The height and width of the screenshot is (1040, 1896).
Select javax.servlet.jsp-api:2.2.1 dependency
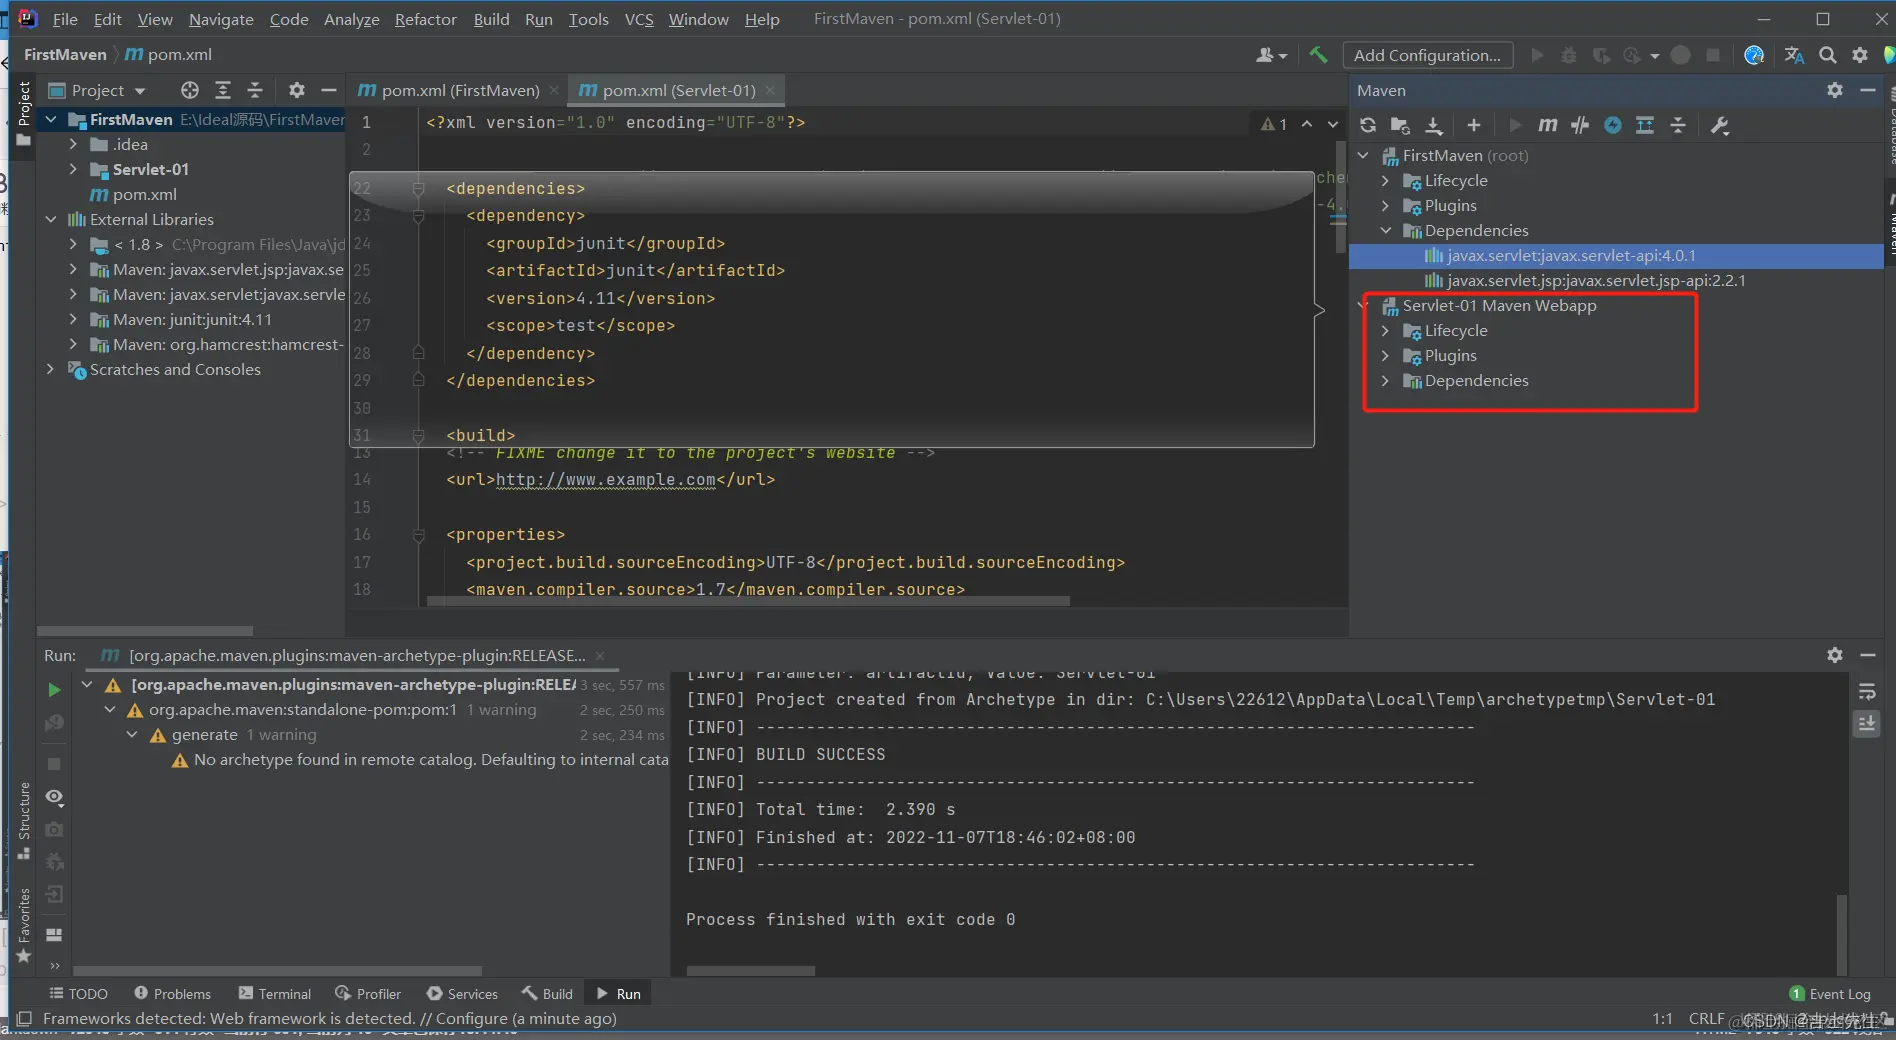pyautogui.click(x=1595, y=281)
